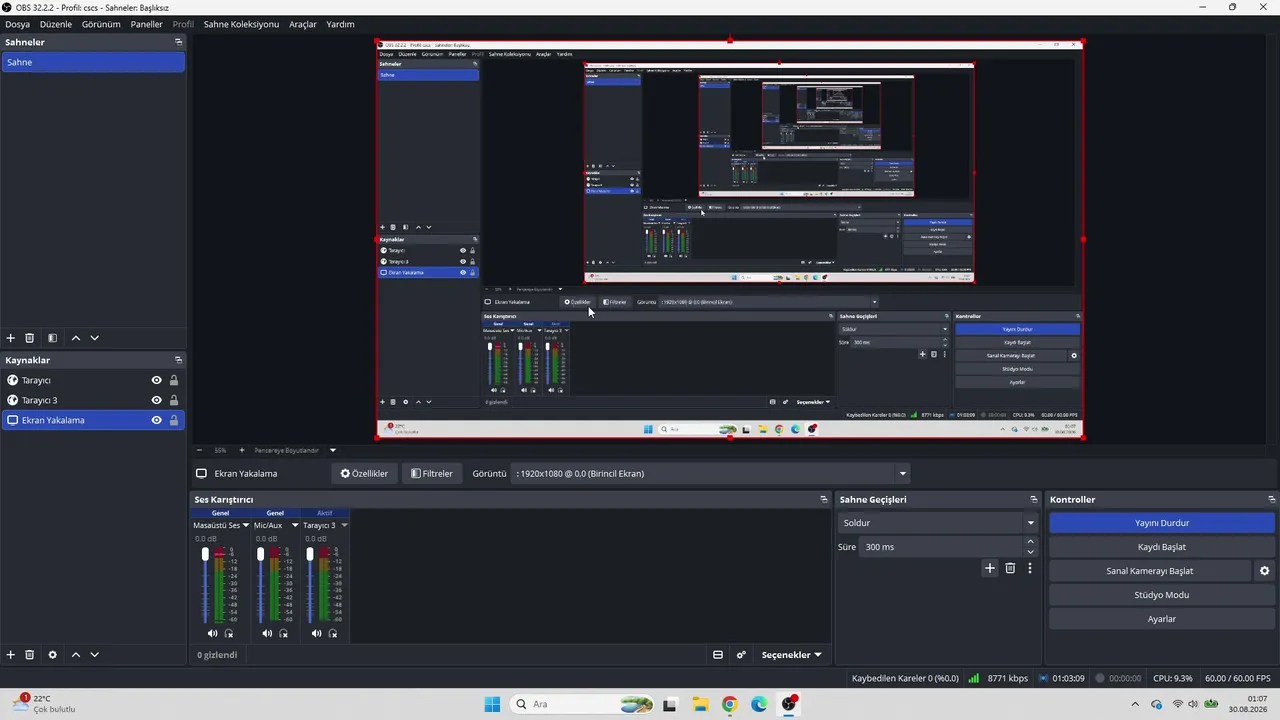The height and width of the screenshot is (720, 1280).
Task: Open the Sahne Koleksiyonu menu
Action: pyautogui.click(x=241, y=24)
